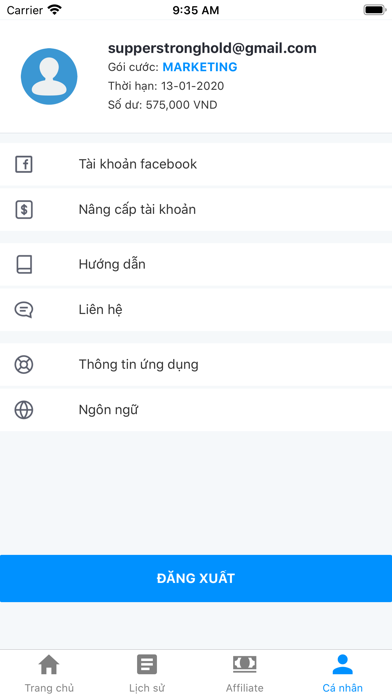
Task: Open the Hướng dẫn guide entry
Action: pyautogui.click(x=196, y=265)
